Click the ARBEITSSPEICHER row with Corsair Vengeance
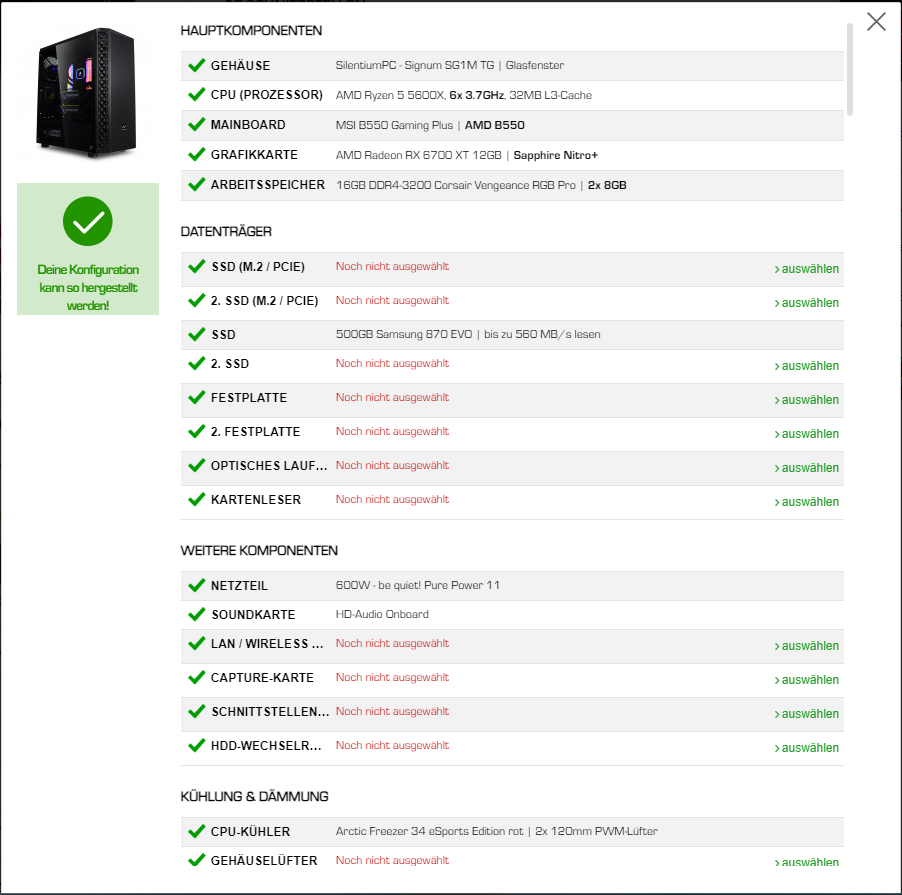Image resolution: width=902 pixels, height=895 pixels. point(512,185)
